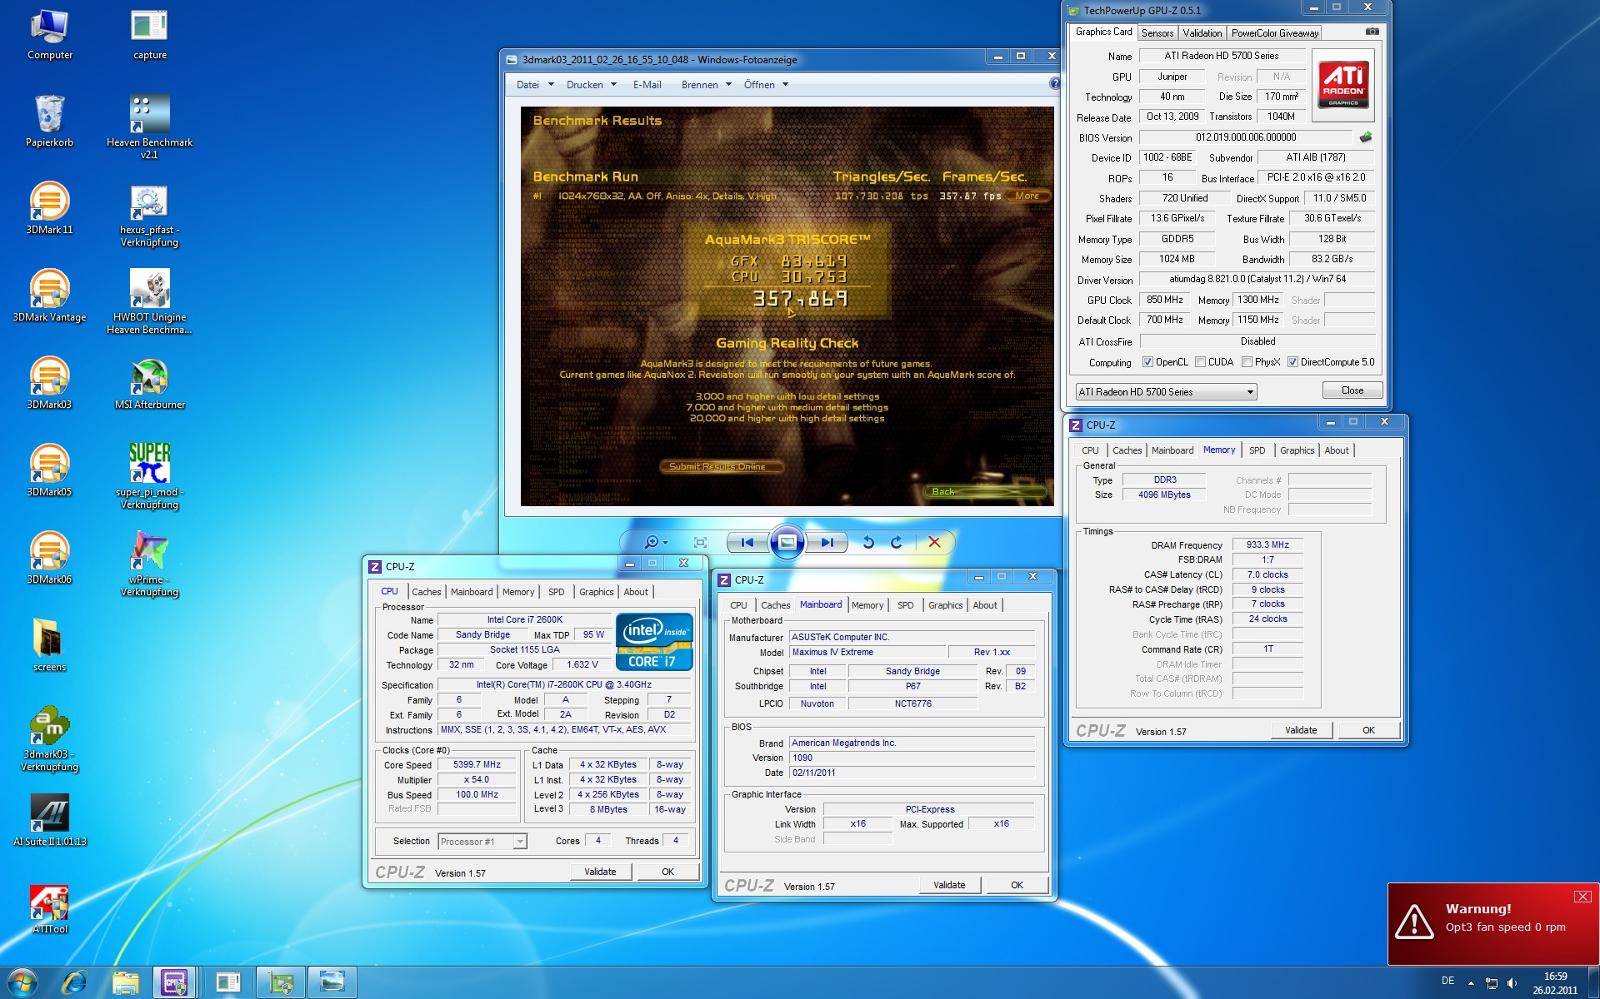Open the Datei dropdown menu

(x=535, y=85)
